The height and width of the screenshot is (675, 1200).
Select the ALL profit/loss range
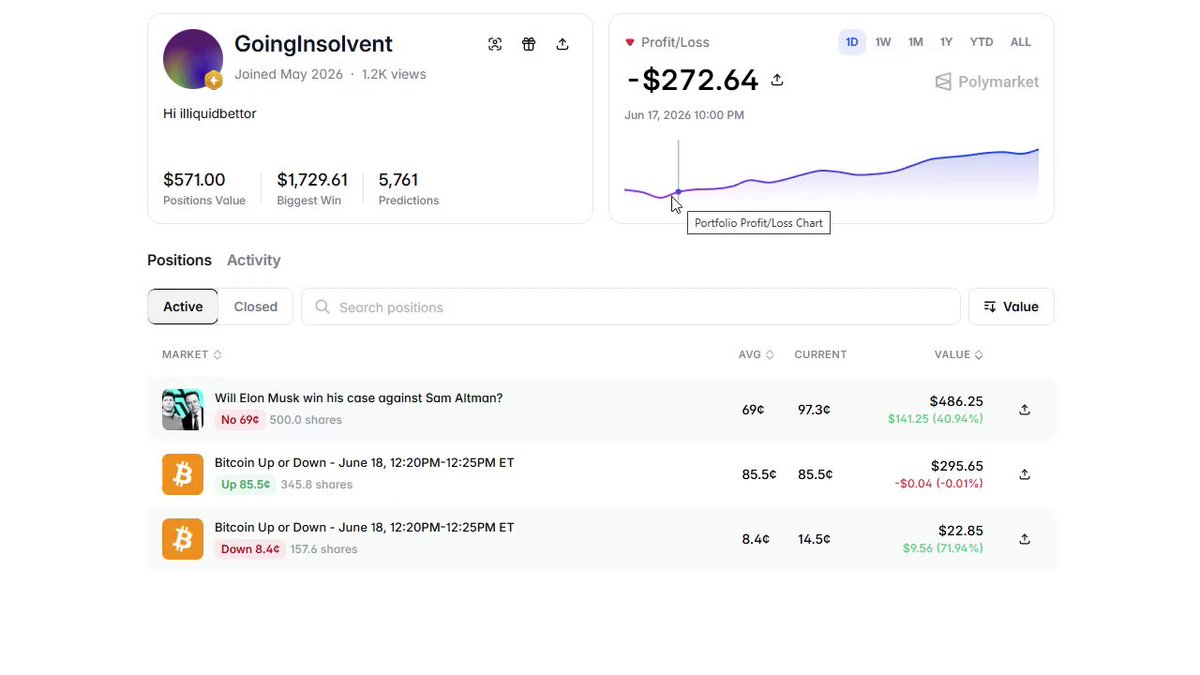[x=1021, y=42]
